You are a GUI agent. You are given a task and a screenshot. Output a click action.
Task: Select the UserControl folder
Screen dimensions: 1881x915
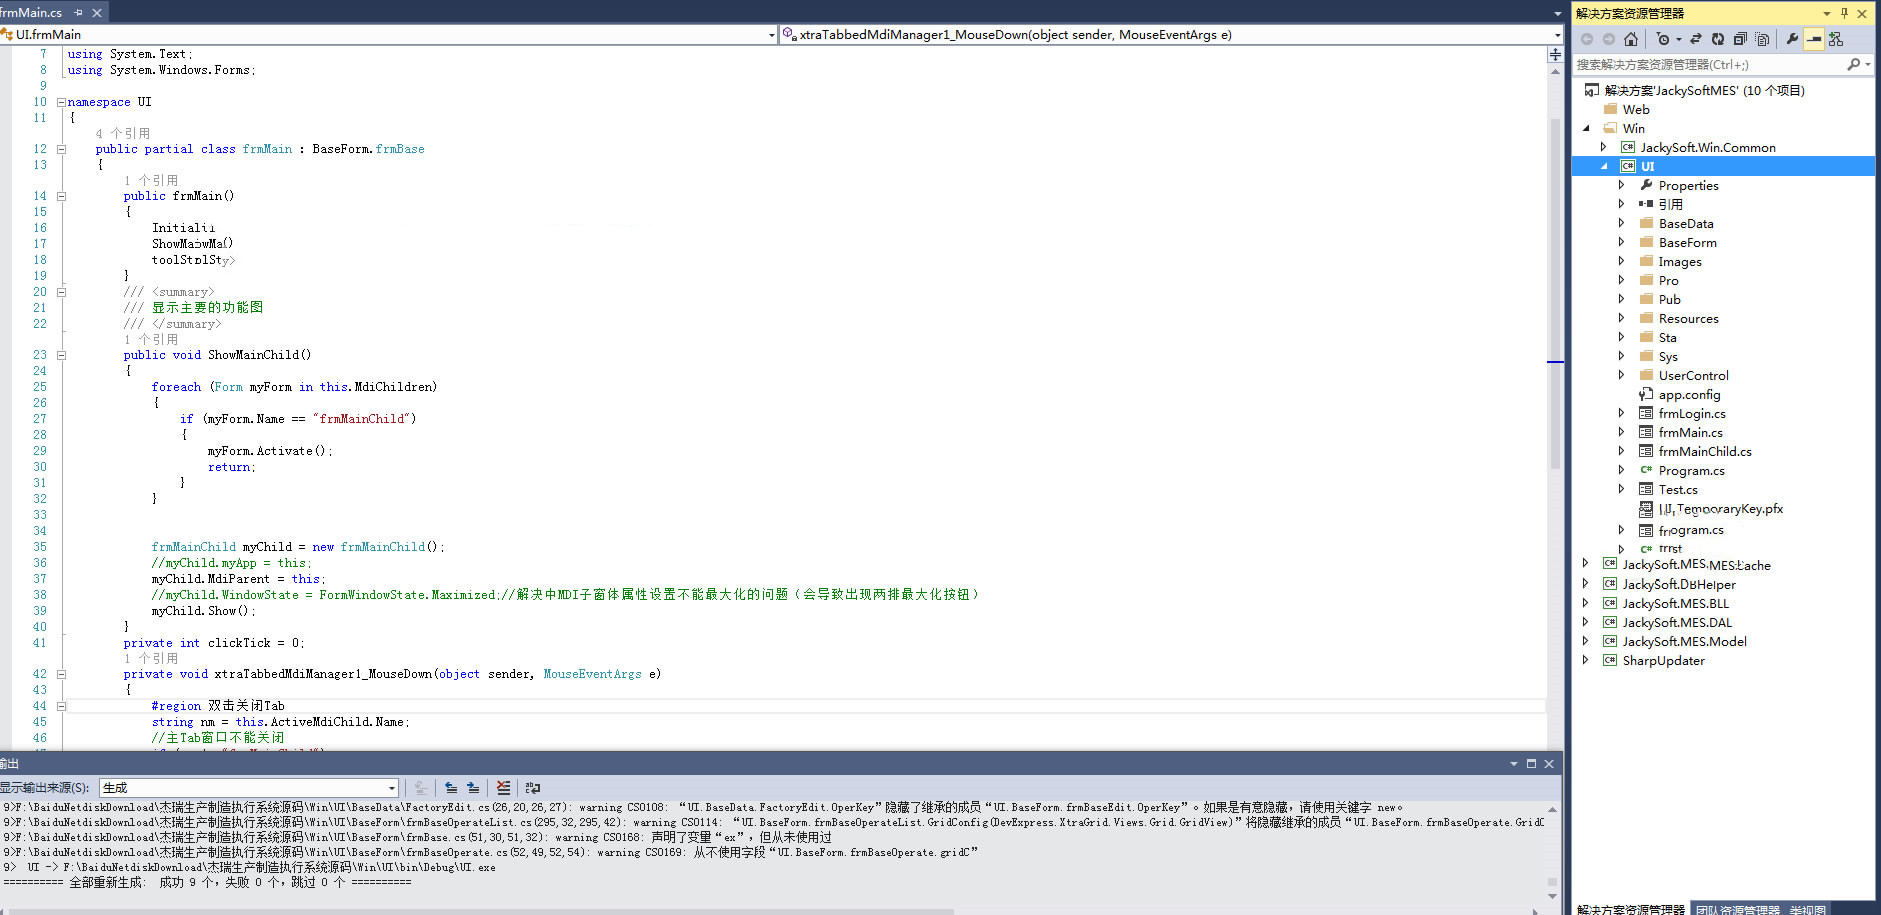tap(1693, 375)
